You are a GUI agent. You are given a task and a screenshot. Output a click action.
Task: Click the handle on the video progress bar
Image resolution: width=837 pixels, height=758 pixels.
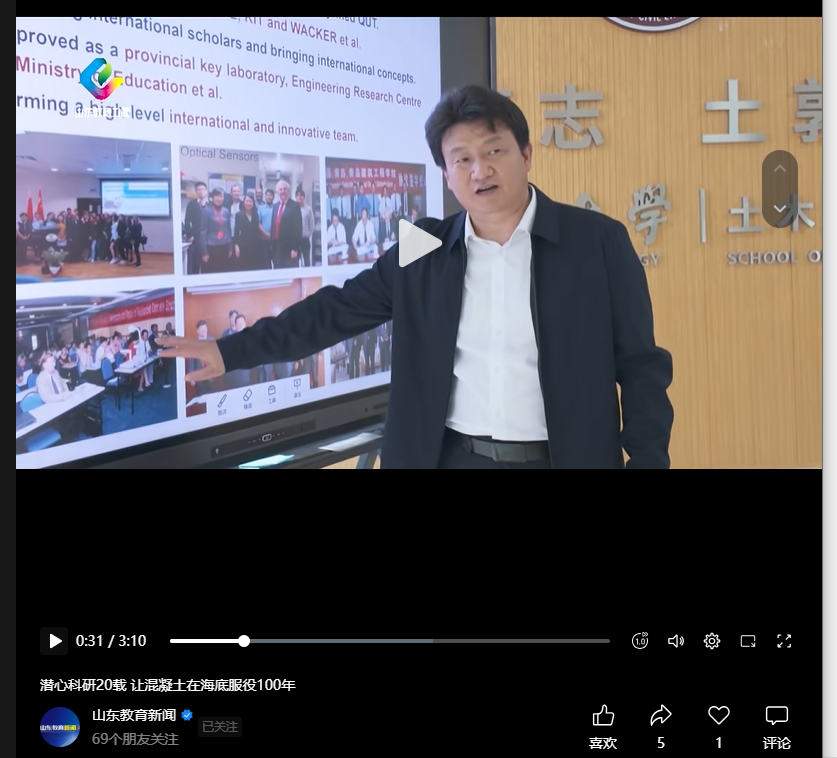pyautogui.click(x=244, y=641)
